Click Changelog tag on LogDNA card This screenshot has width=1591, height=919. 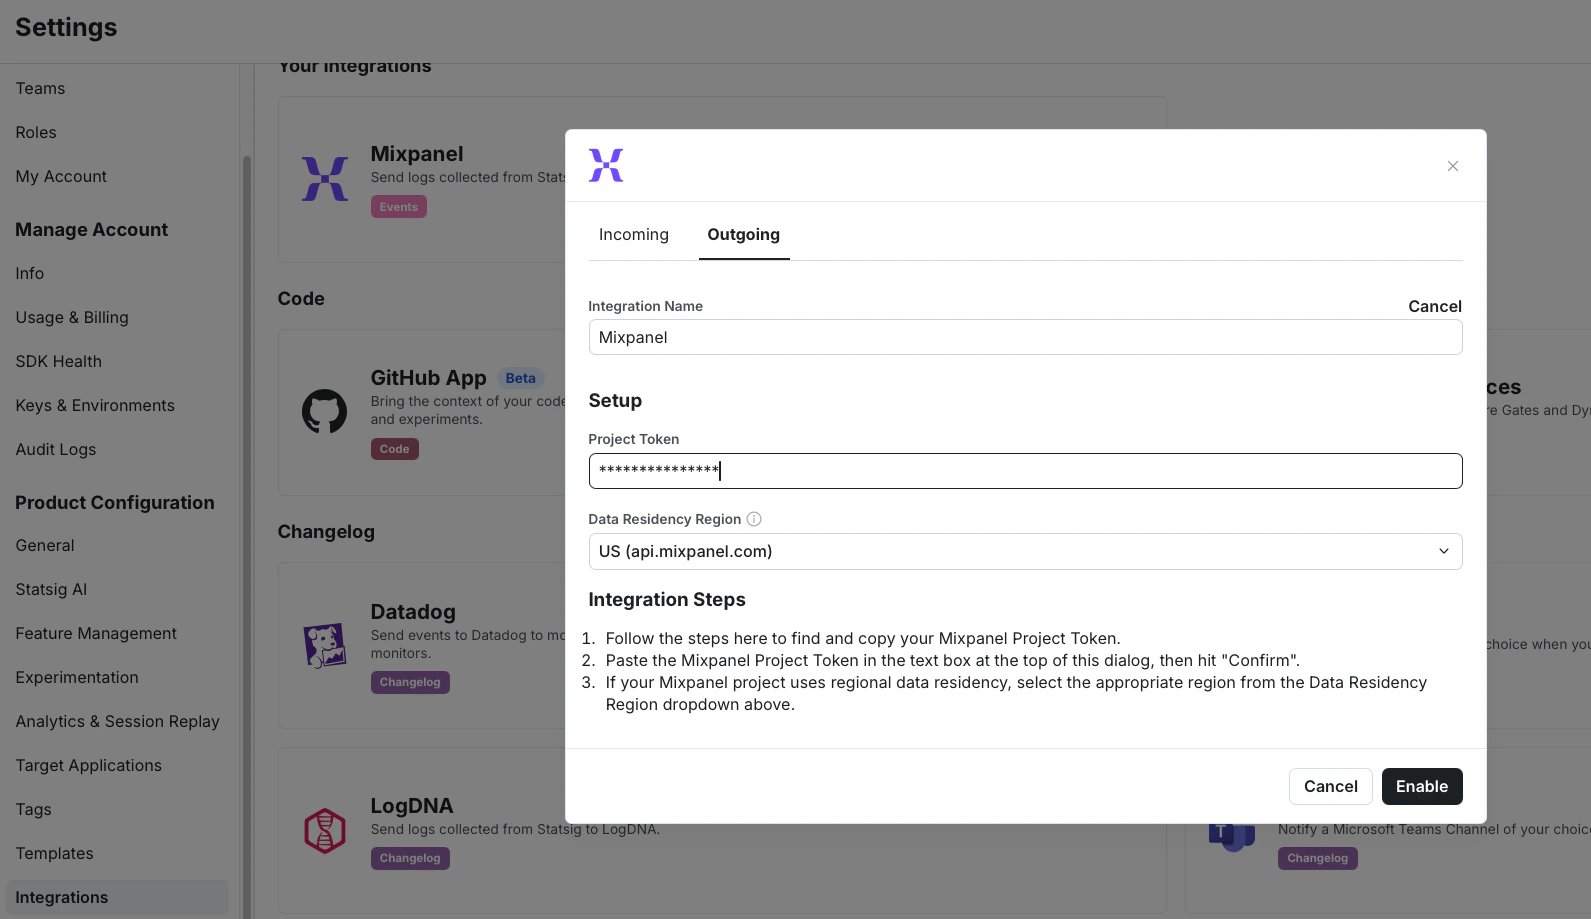pyautogui.click(x=410, y=858)
